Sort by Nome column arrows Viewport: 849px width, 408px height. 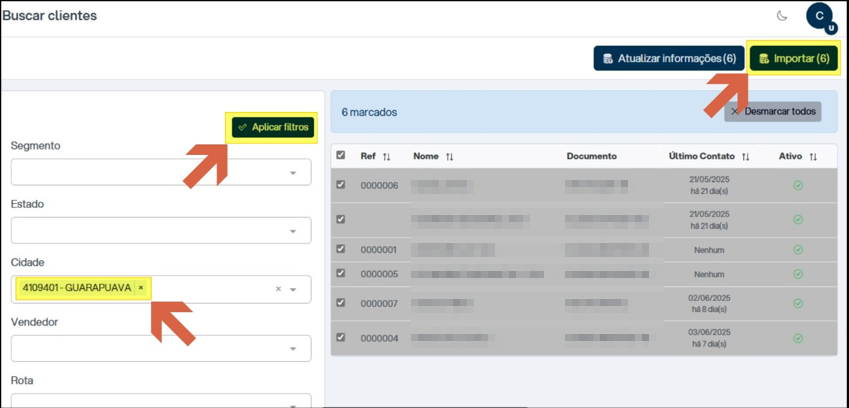tap(449, 156)
